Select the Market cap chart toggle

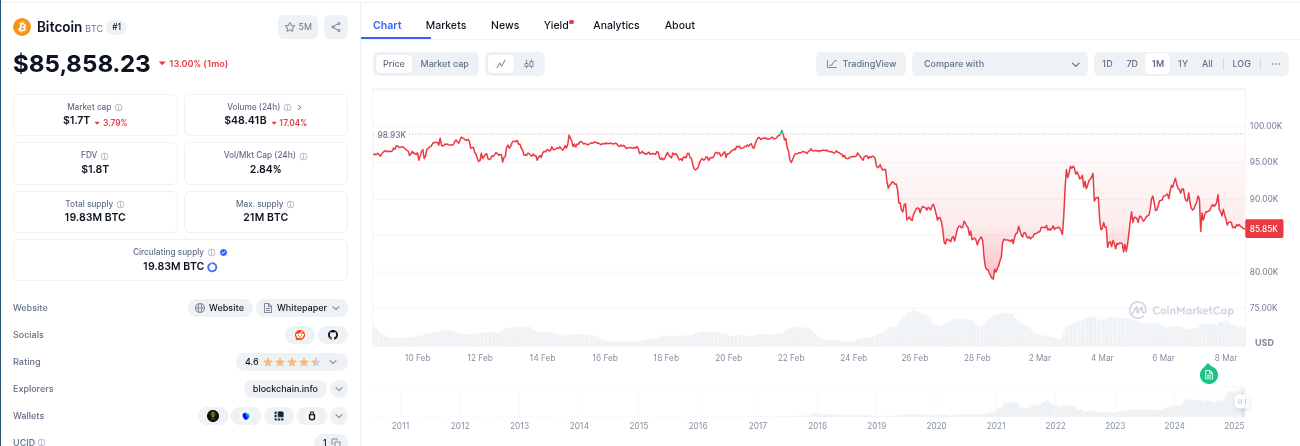tap(444, 64)
